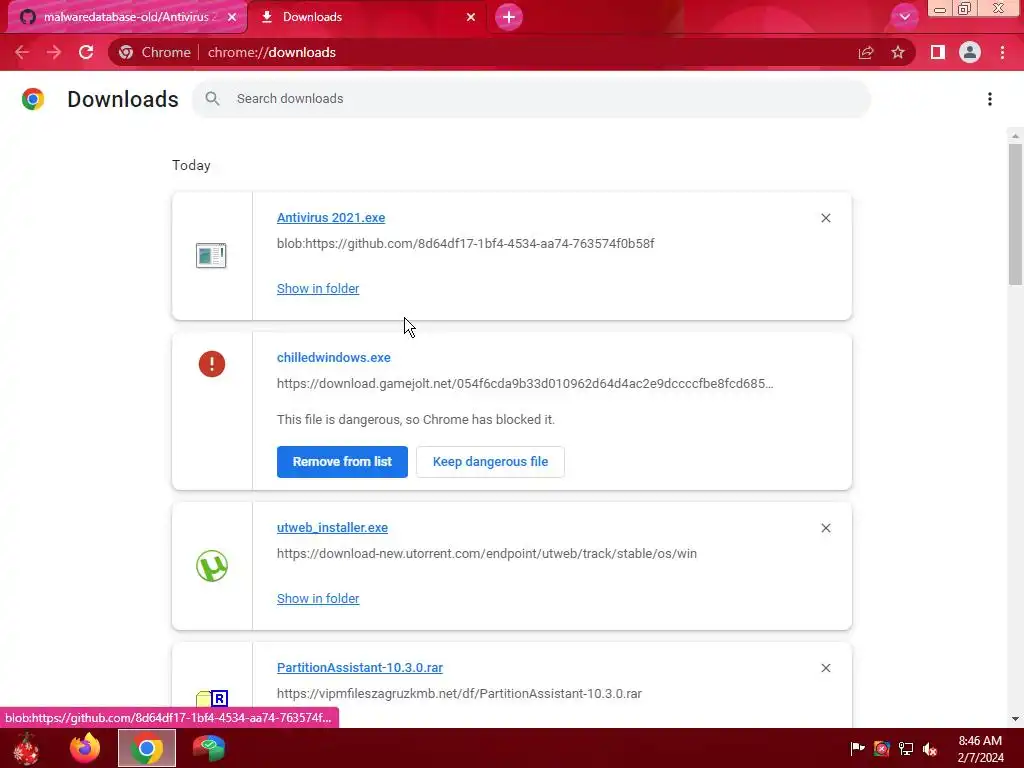This screenshot has width=1024, height=768.
Task: Open the utweb_installer.exe file link
Action: coord(332,528)
